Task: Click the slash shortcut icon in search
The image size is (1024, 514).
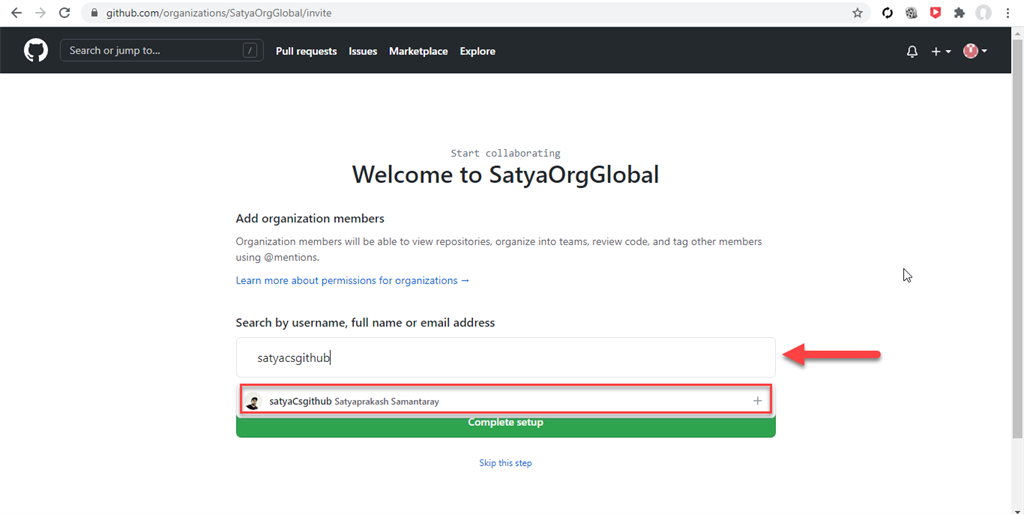Action: pyautogui.click(x=249, y=50)
